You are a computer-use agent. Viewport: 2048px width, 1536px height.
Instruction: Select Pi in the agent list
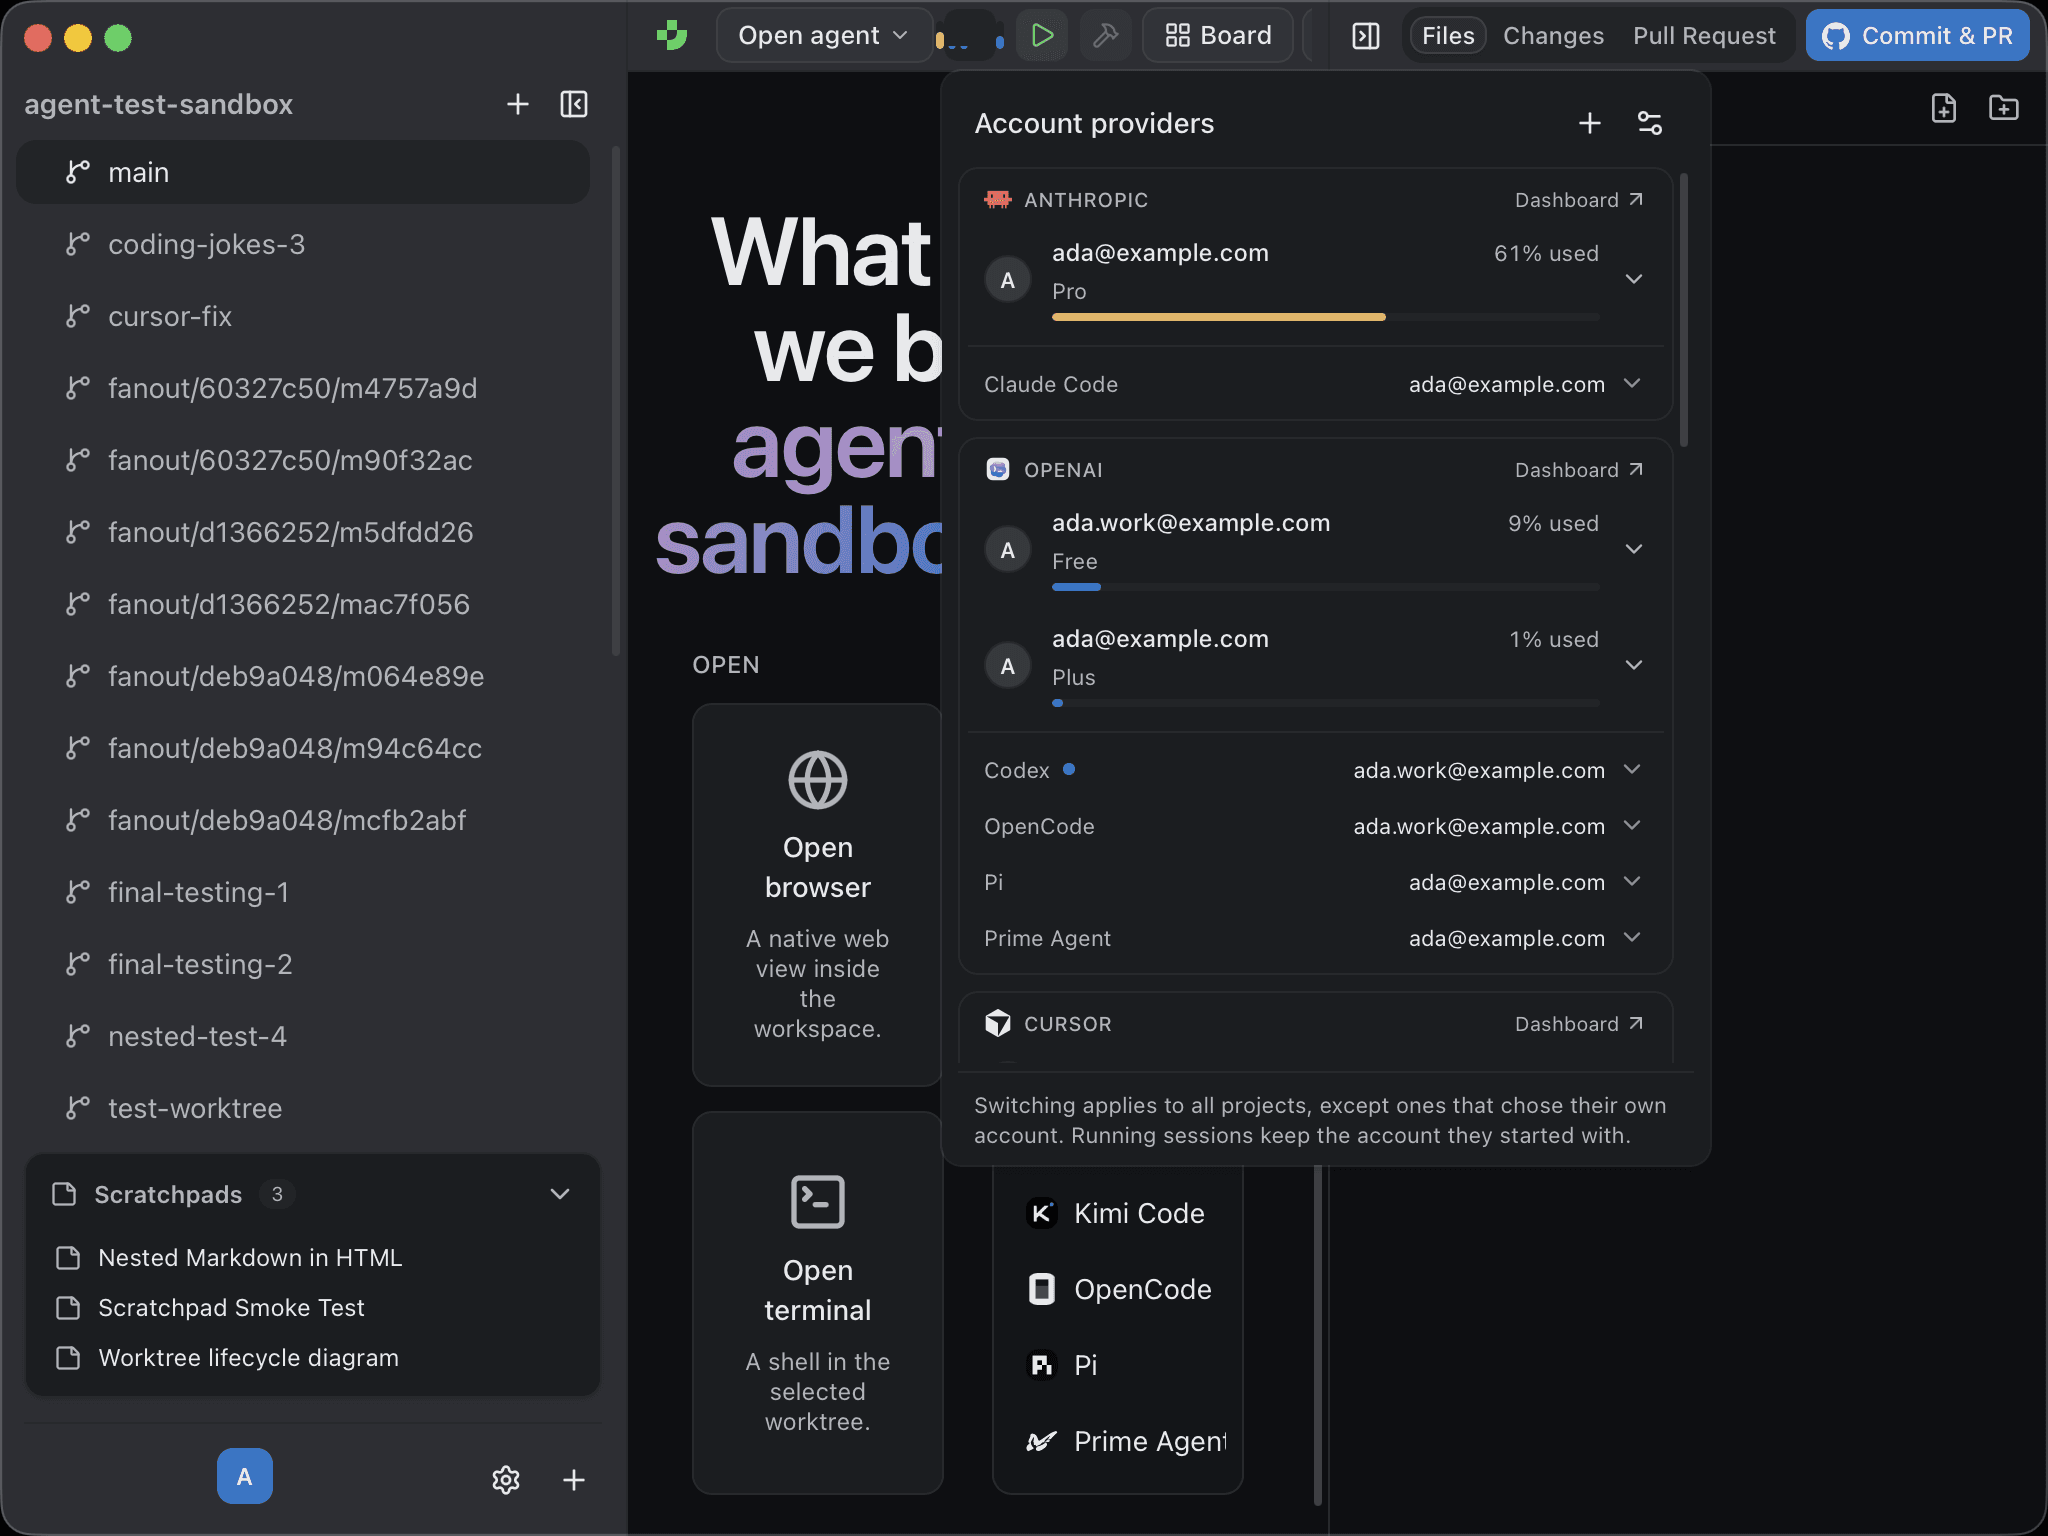(x=1118, y=1365)
